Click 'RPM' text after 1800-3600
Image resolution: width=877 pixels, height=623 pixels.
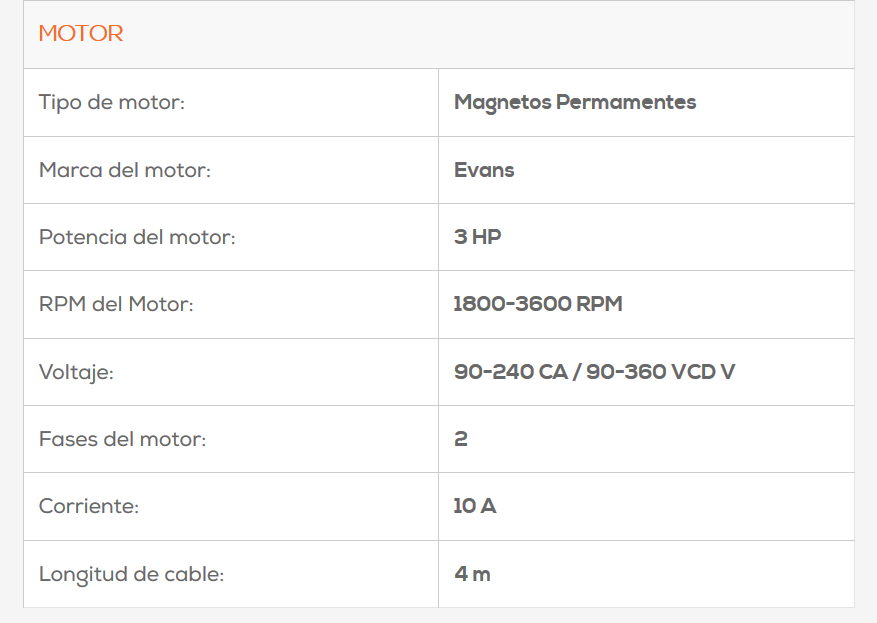point(599,304)
